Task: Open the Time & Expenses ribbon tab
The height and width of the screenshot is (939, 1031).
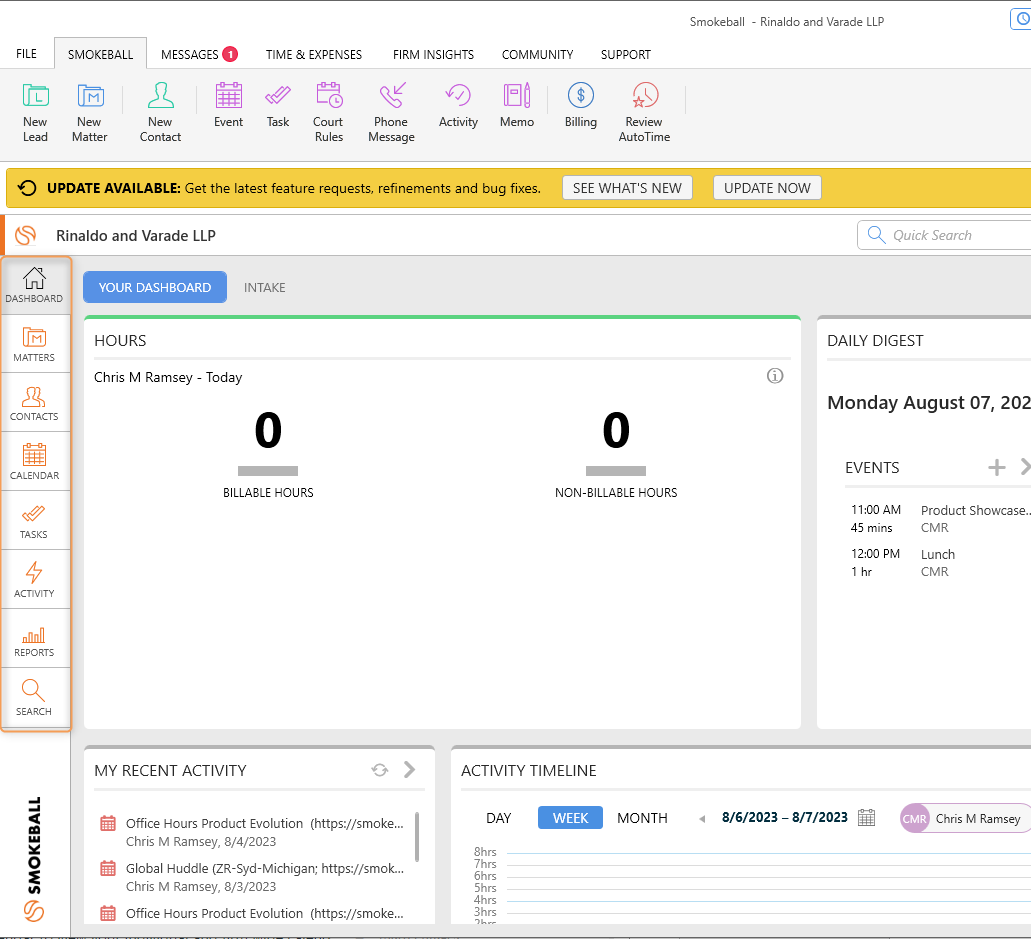Action: (x=314, y=54)
